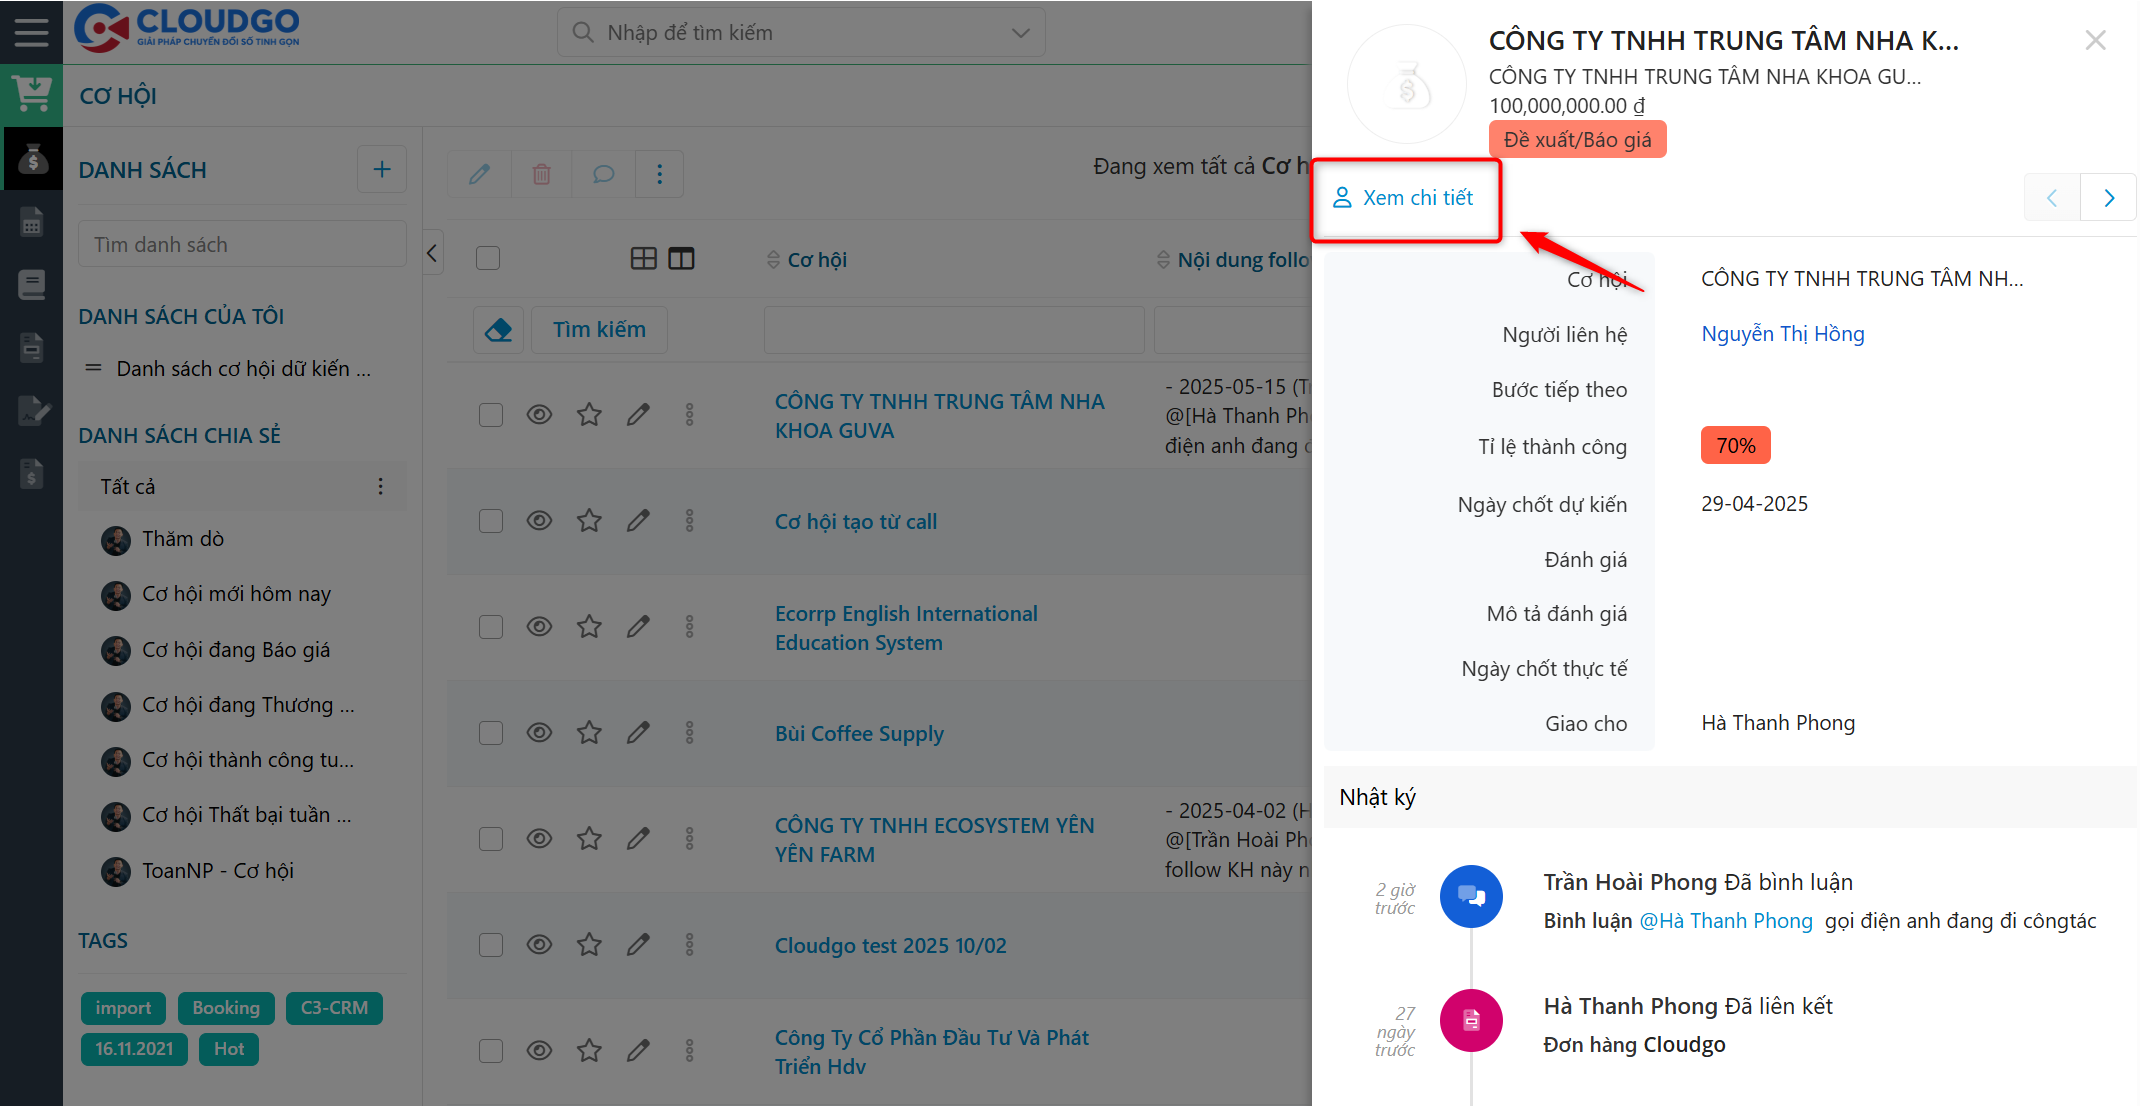The width and height of the screenshot is (2140, 1106).
Task: Click the eraser clear-filter icon
Action: tap(498, 330)
